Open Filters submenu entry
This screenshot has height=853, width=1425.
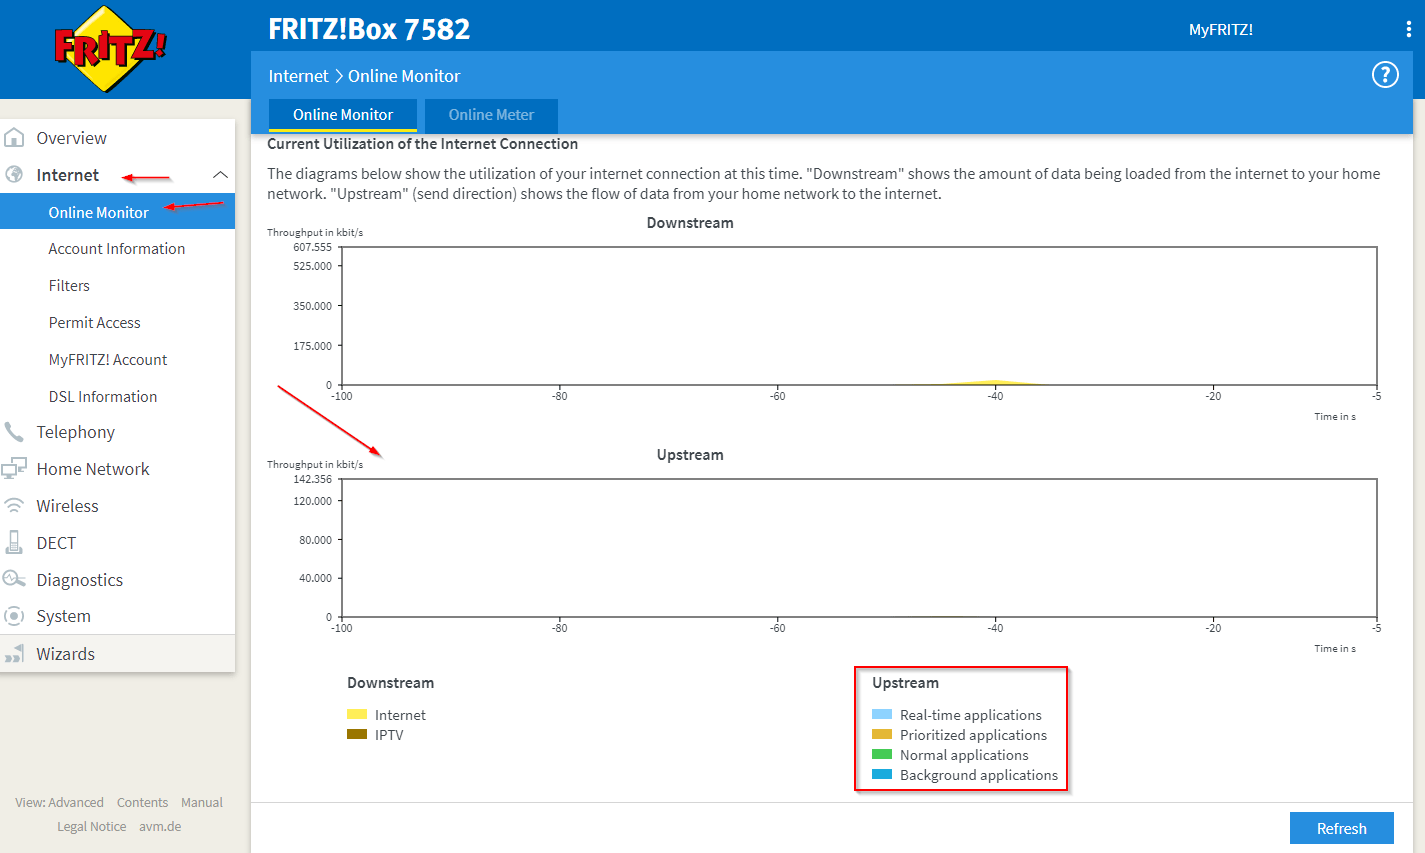[69, 286]
